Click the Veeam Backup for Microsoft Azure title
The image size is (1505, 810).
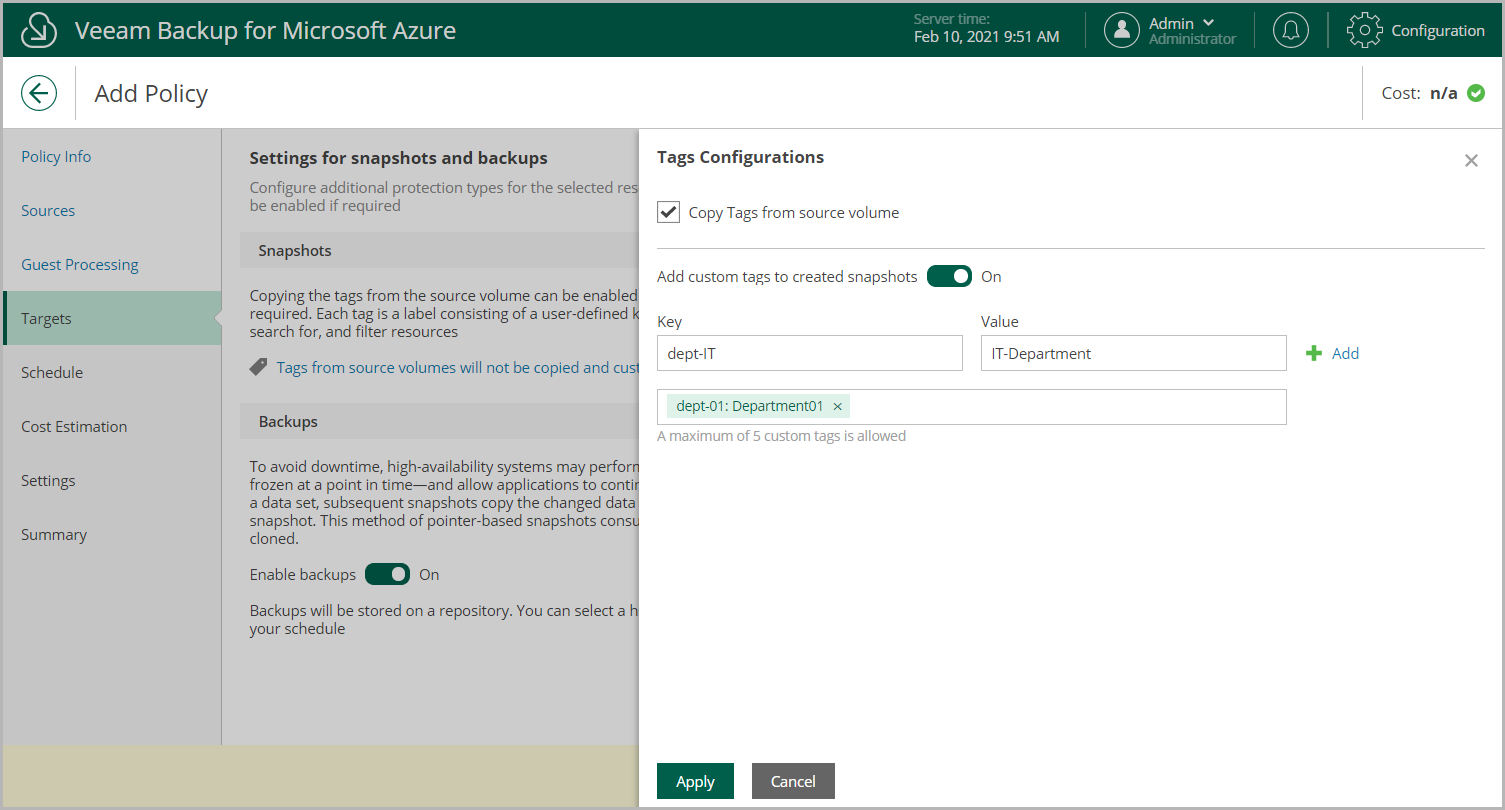tap(265, 30)
